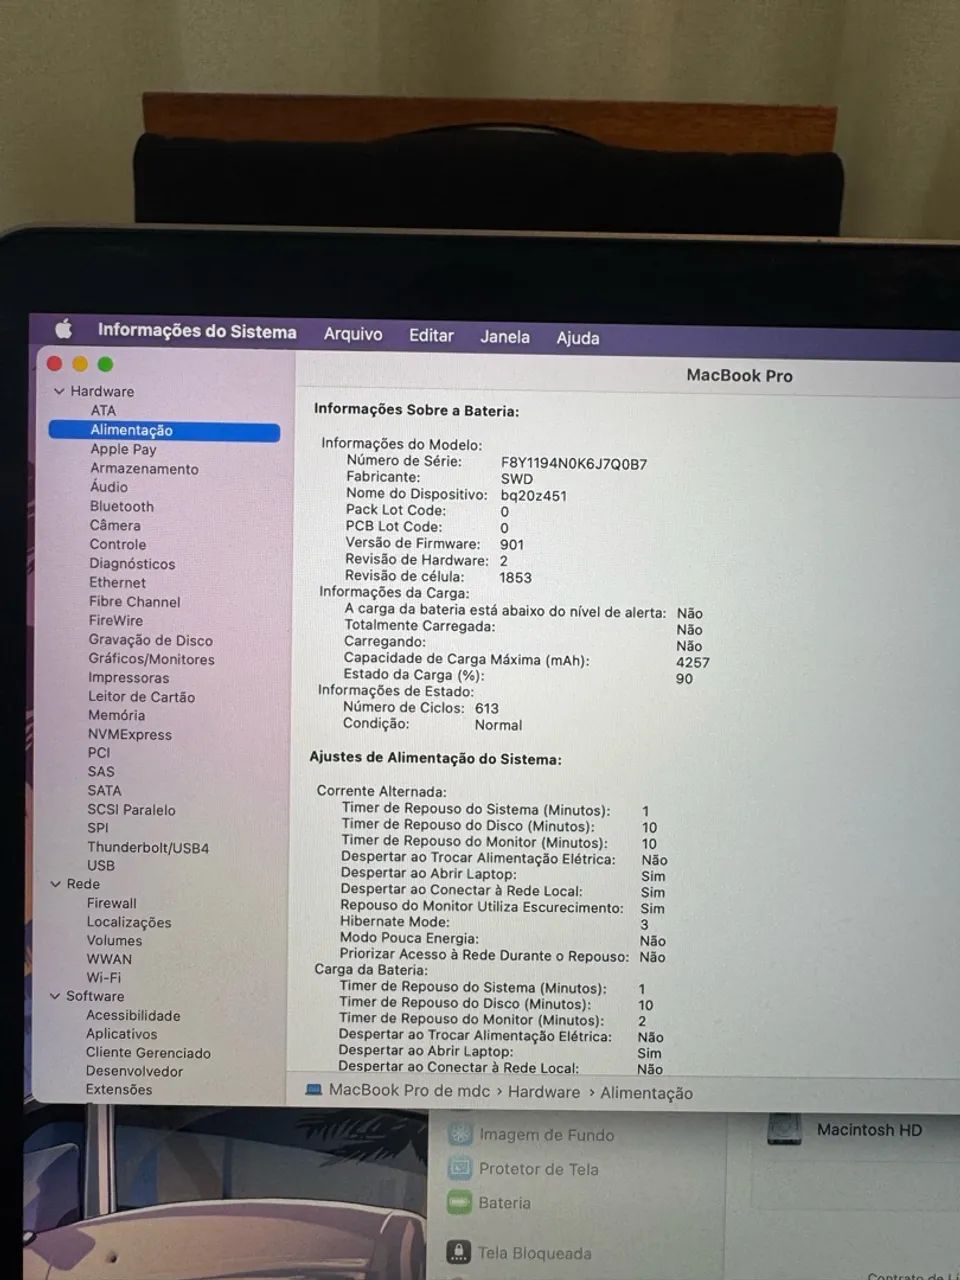Select Memória in sidebar
960x1280 pixels.
pyautogui.click(x=116, y=715)
